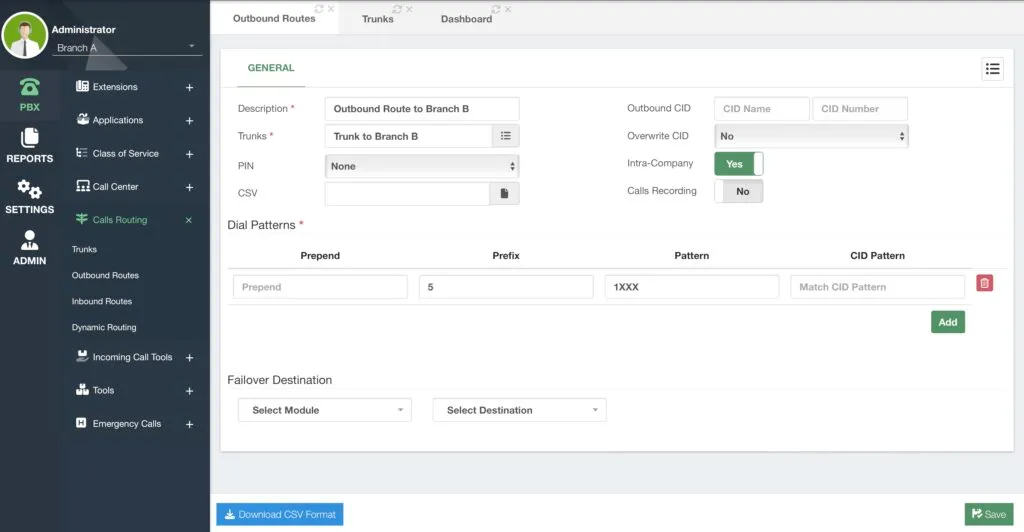This screenshot has height=532, width=1024.
Task: Open the Overwrite CID dropdown
Action: tap(811, 136)
